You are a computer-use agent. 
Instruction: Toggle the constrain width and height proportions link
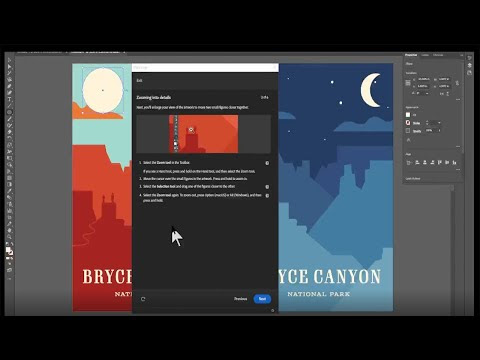(457, 83)
